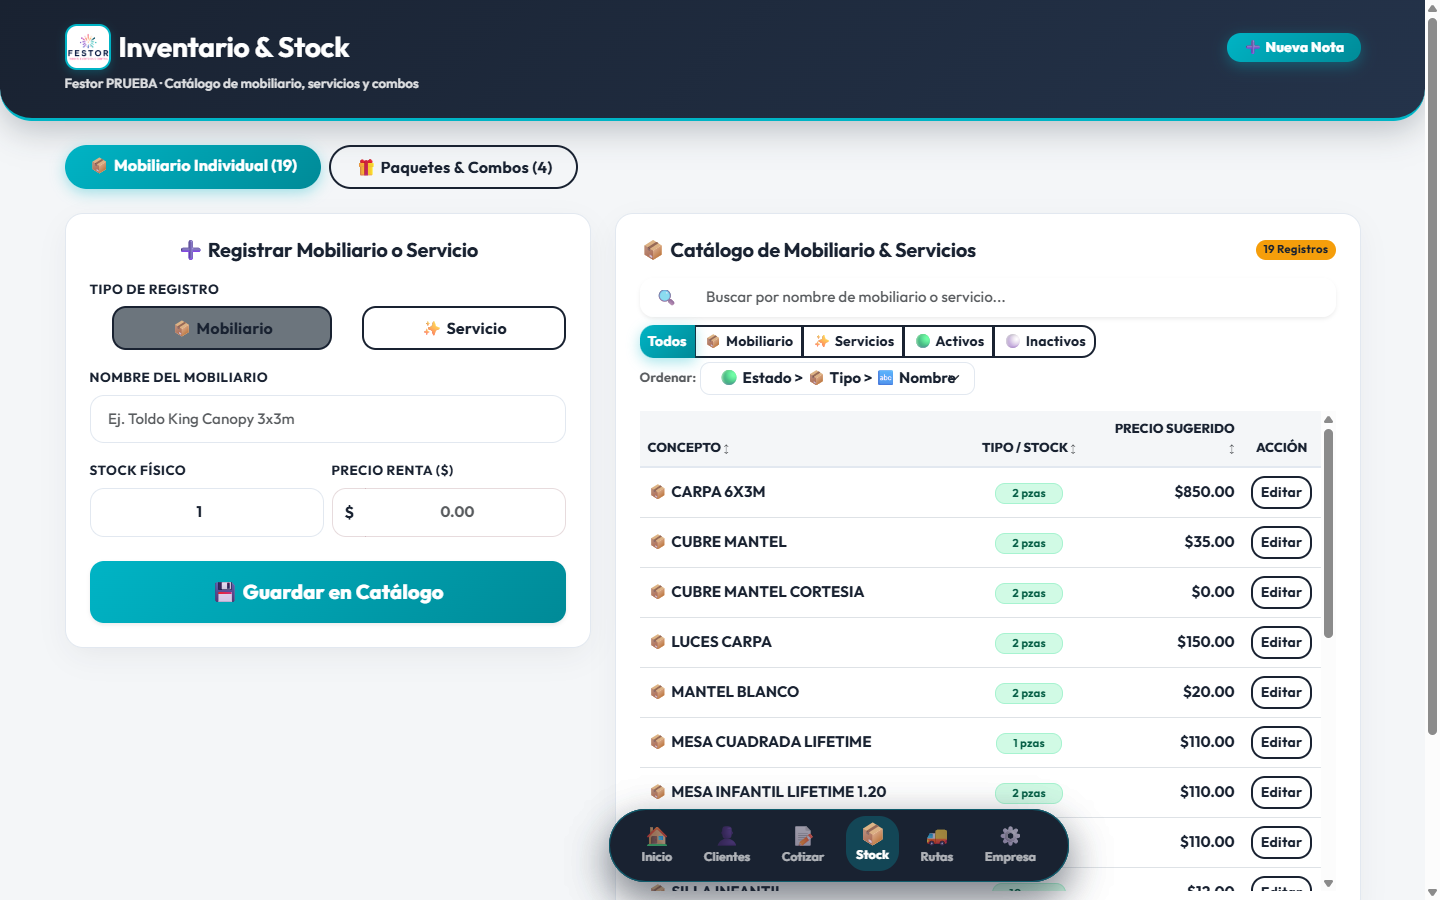Click the box icon next to catalog title
1440x900 pixels.
653,250
